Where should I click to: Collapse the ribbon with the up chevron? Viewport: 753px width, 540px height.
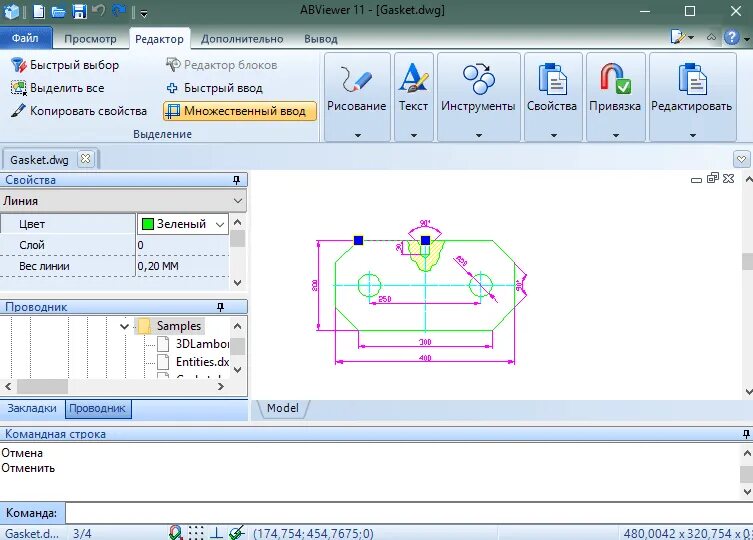point(711,37)
